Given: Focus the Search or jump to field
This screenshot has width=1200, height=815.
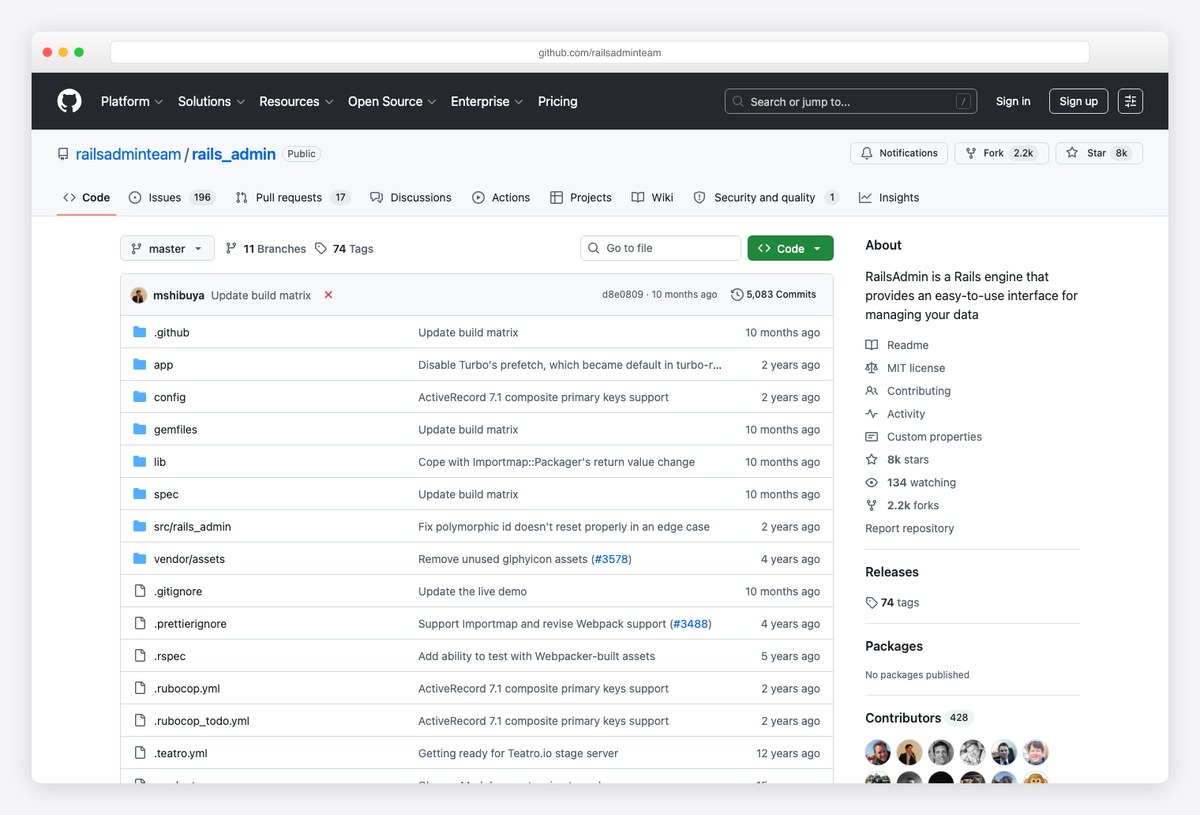Looking at the screenshot, I should [851, 101].
